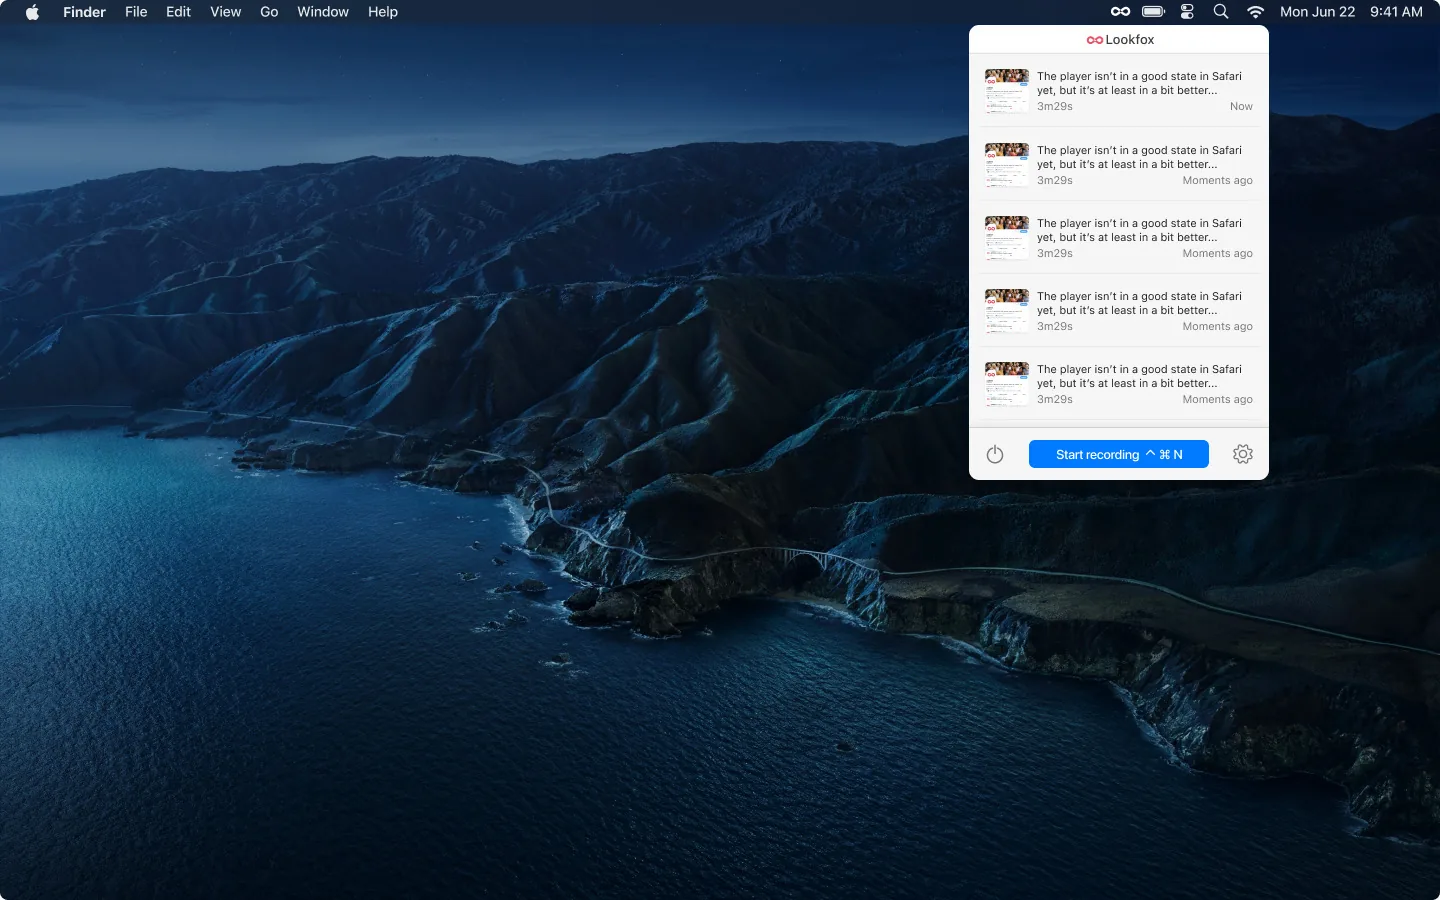Open the Finder menu
1440x900 pixels.
click(84, 12)
